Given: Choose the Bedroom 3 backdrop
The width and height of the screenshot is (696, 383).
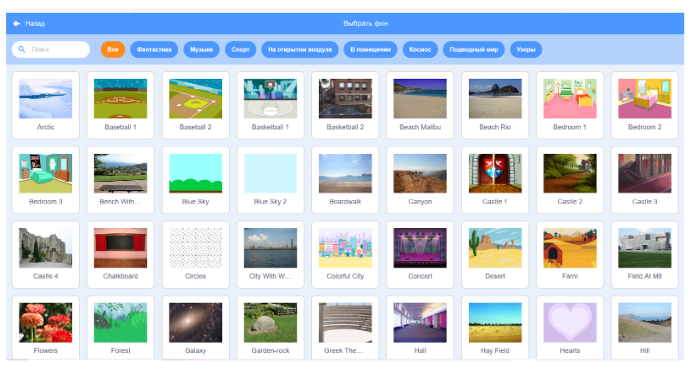Looking at the screenshot, I should click(x=46, y=180).
